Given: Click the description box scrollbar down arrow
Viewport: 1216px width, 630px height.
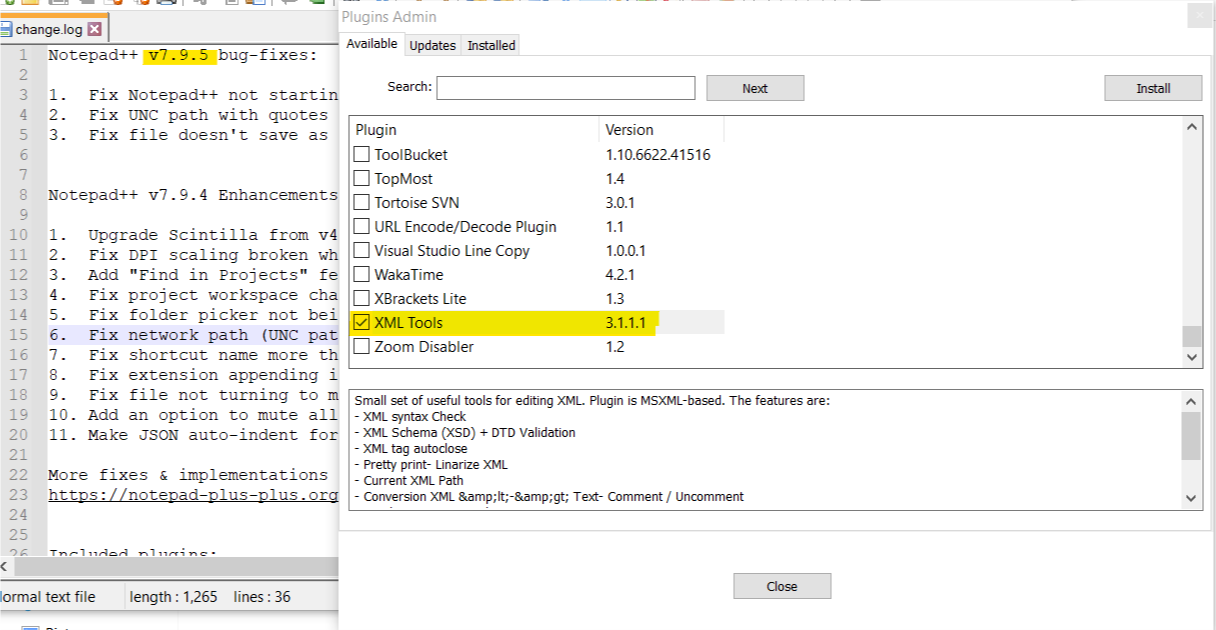Looking at the screenshot, I should pyautogui.click(x=1191, y=498).
